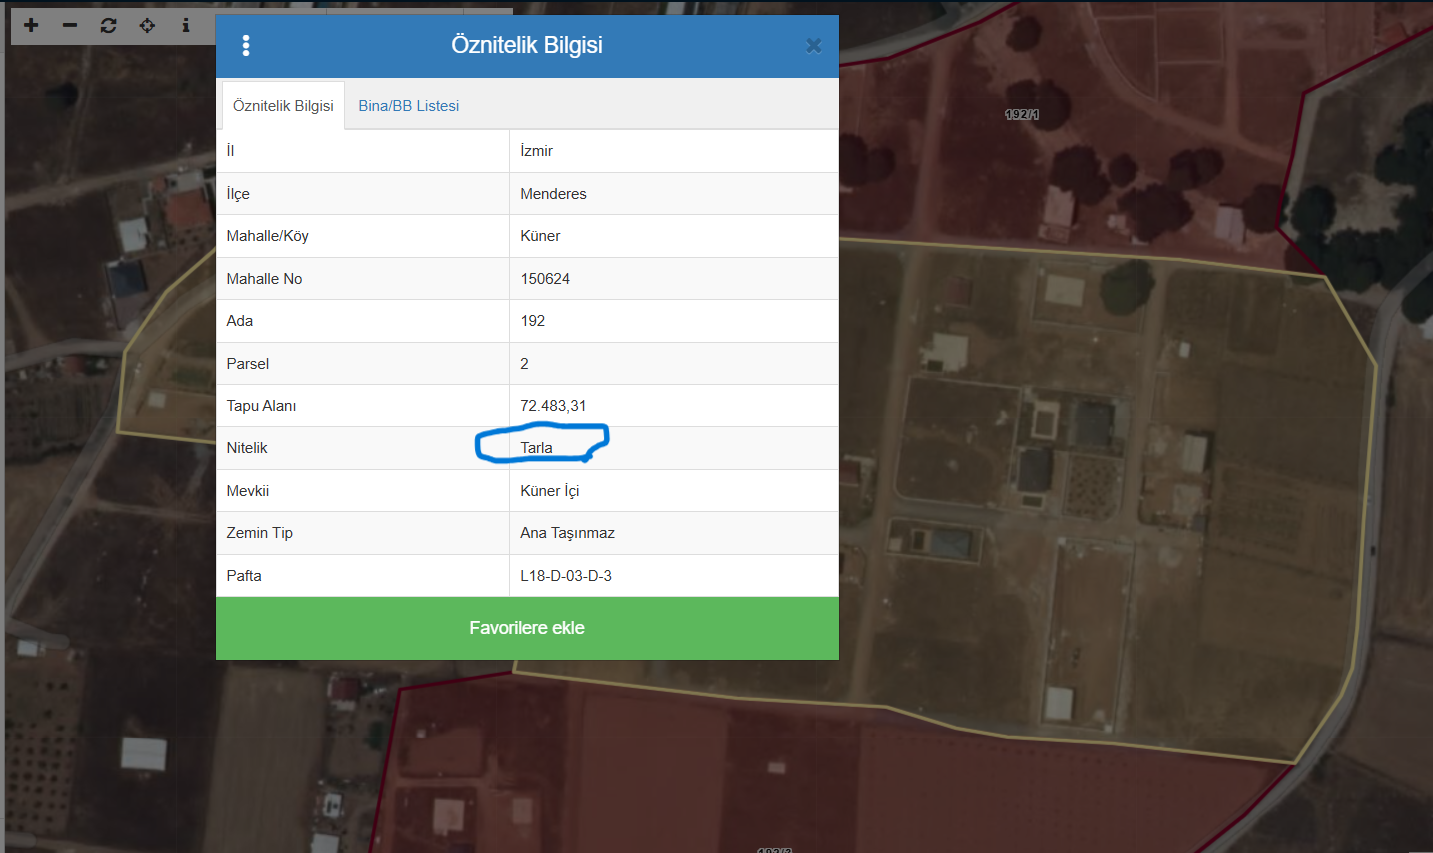
Task: Click the Ada row label
Action: tap(239, 321)
